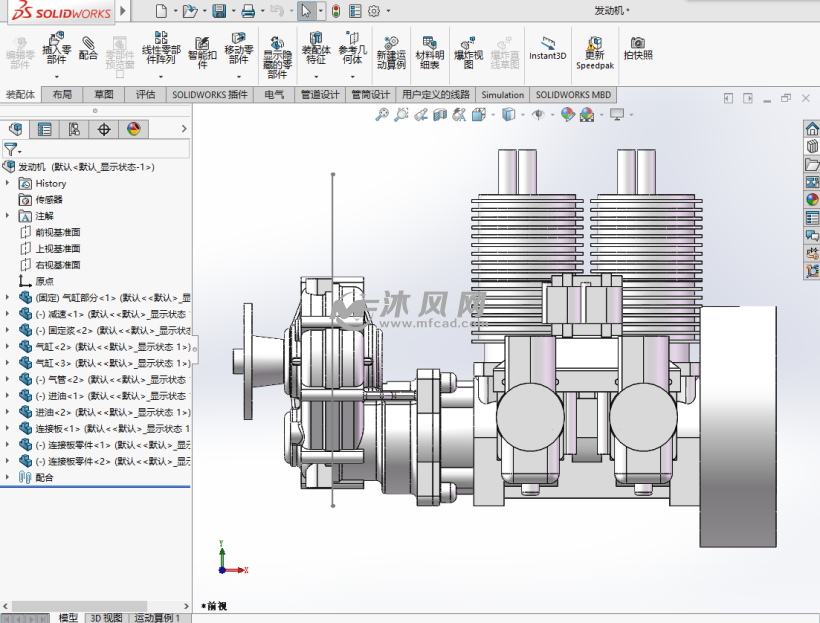This screenshot has height=623, width=820.
Task: Open the ConfigurationManager tab icon
Action: [x=74, y=129]
